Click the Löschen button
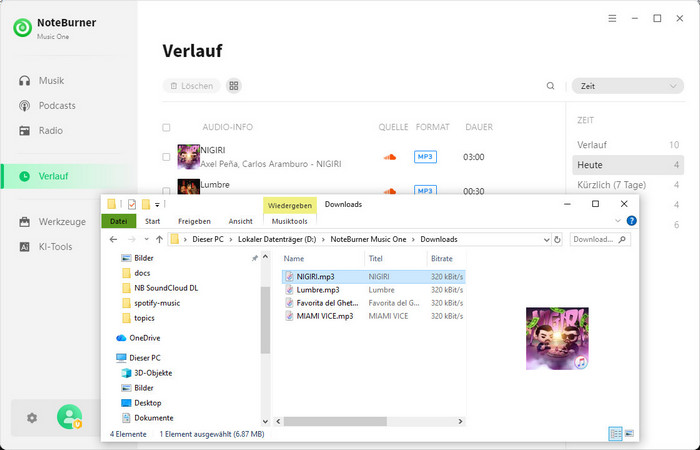 tap(192, 86)
